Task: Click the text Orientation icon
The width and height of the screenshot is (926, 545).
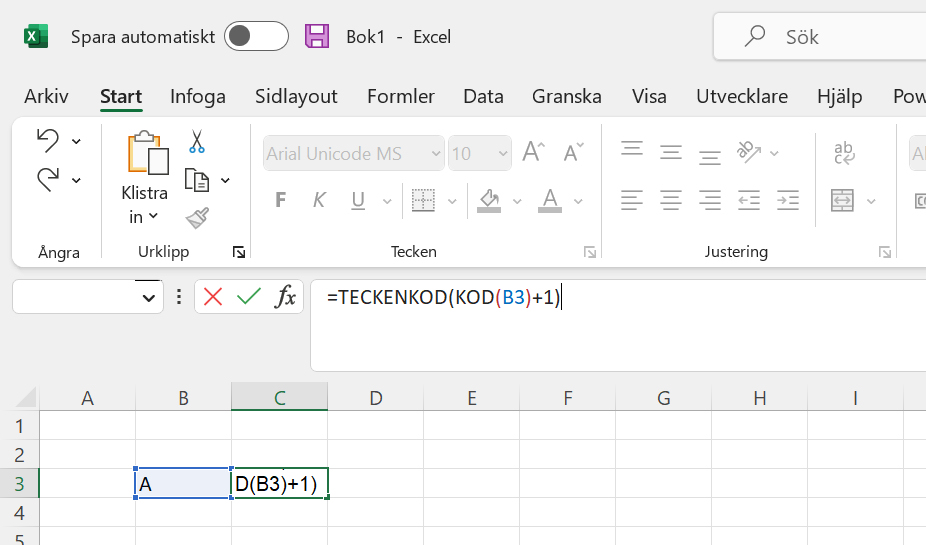Action: 749,152
